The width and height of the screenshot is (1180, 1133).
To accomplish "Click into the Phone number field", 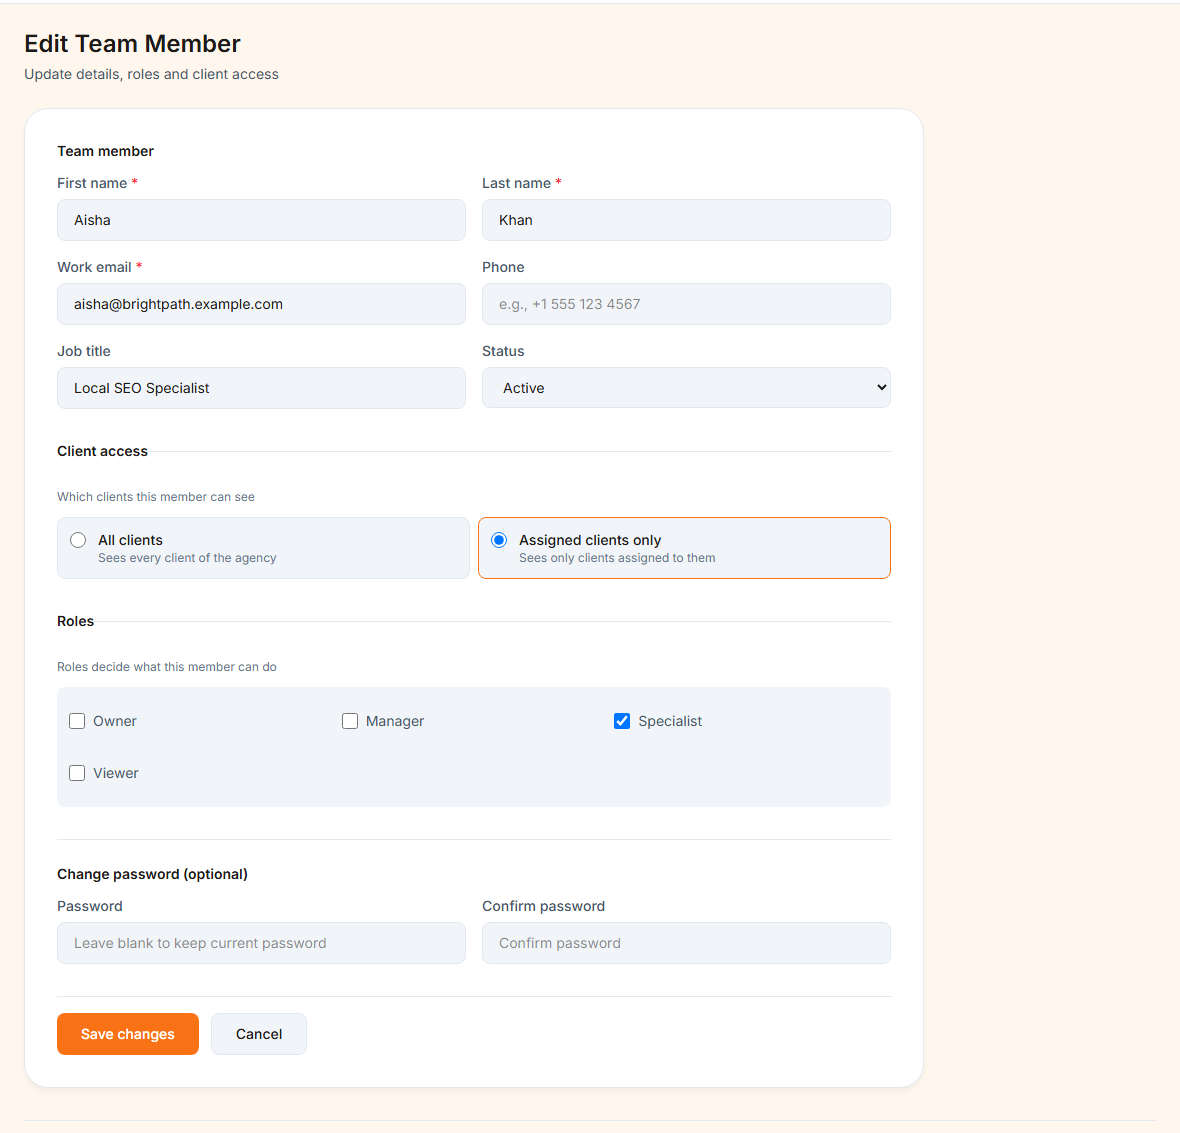I will coord(686,305).
